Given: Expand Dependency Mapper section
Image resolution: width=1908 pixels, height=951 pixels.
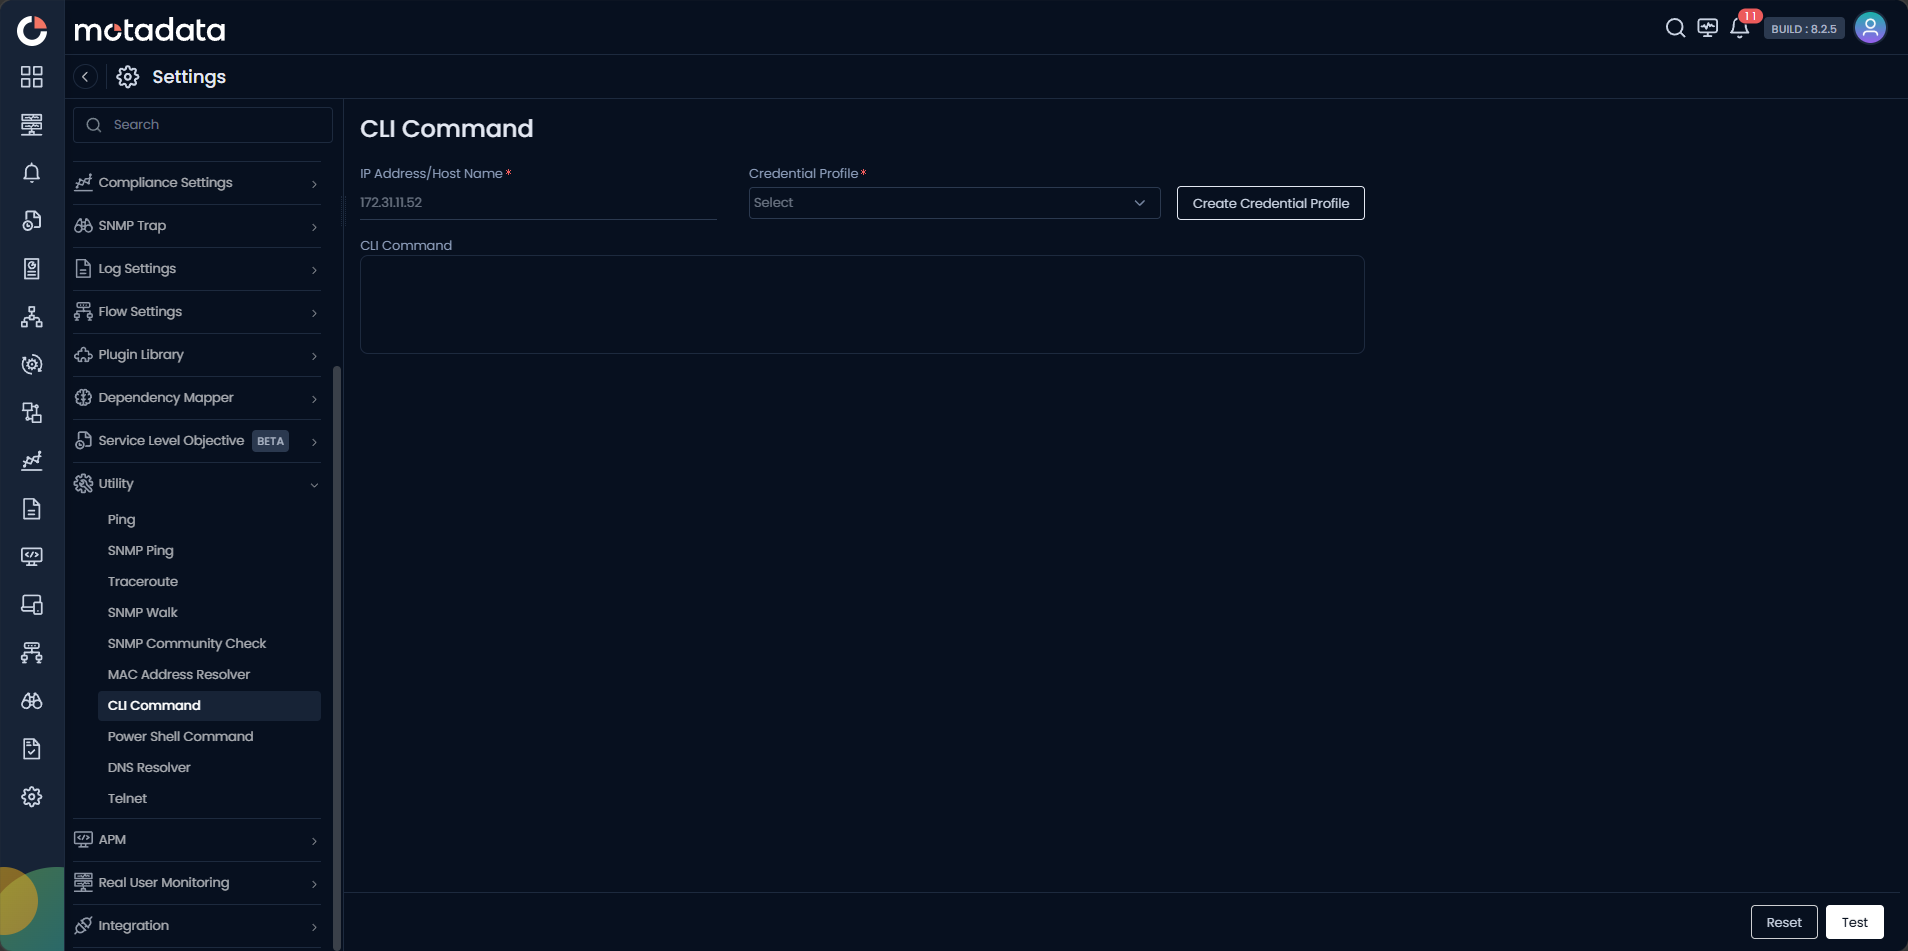Looking at the screenshot, I should tap(197, 398).
